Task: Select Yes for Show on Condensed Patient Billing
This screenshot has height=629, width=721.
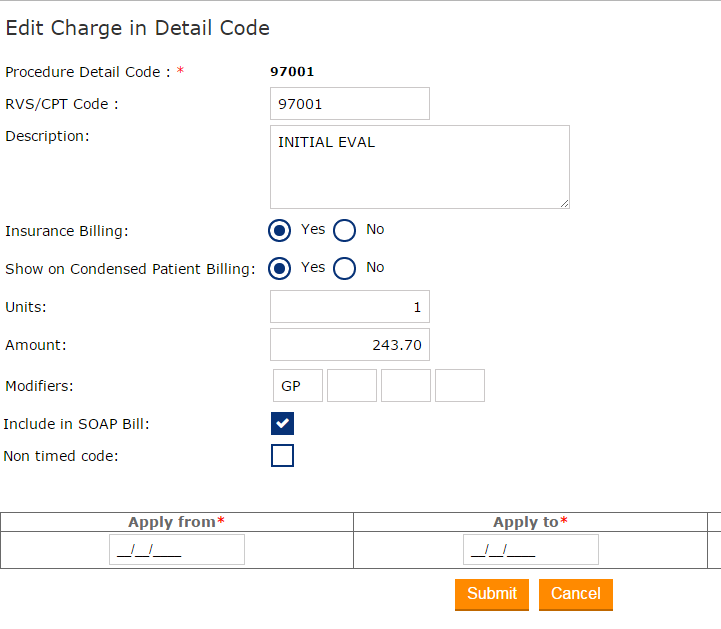Action: 281,269
